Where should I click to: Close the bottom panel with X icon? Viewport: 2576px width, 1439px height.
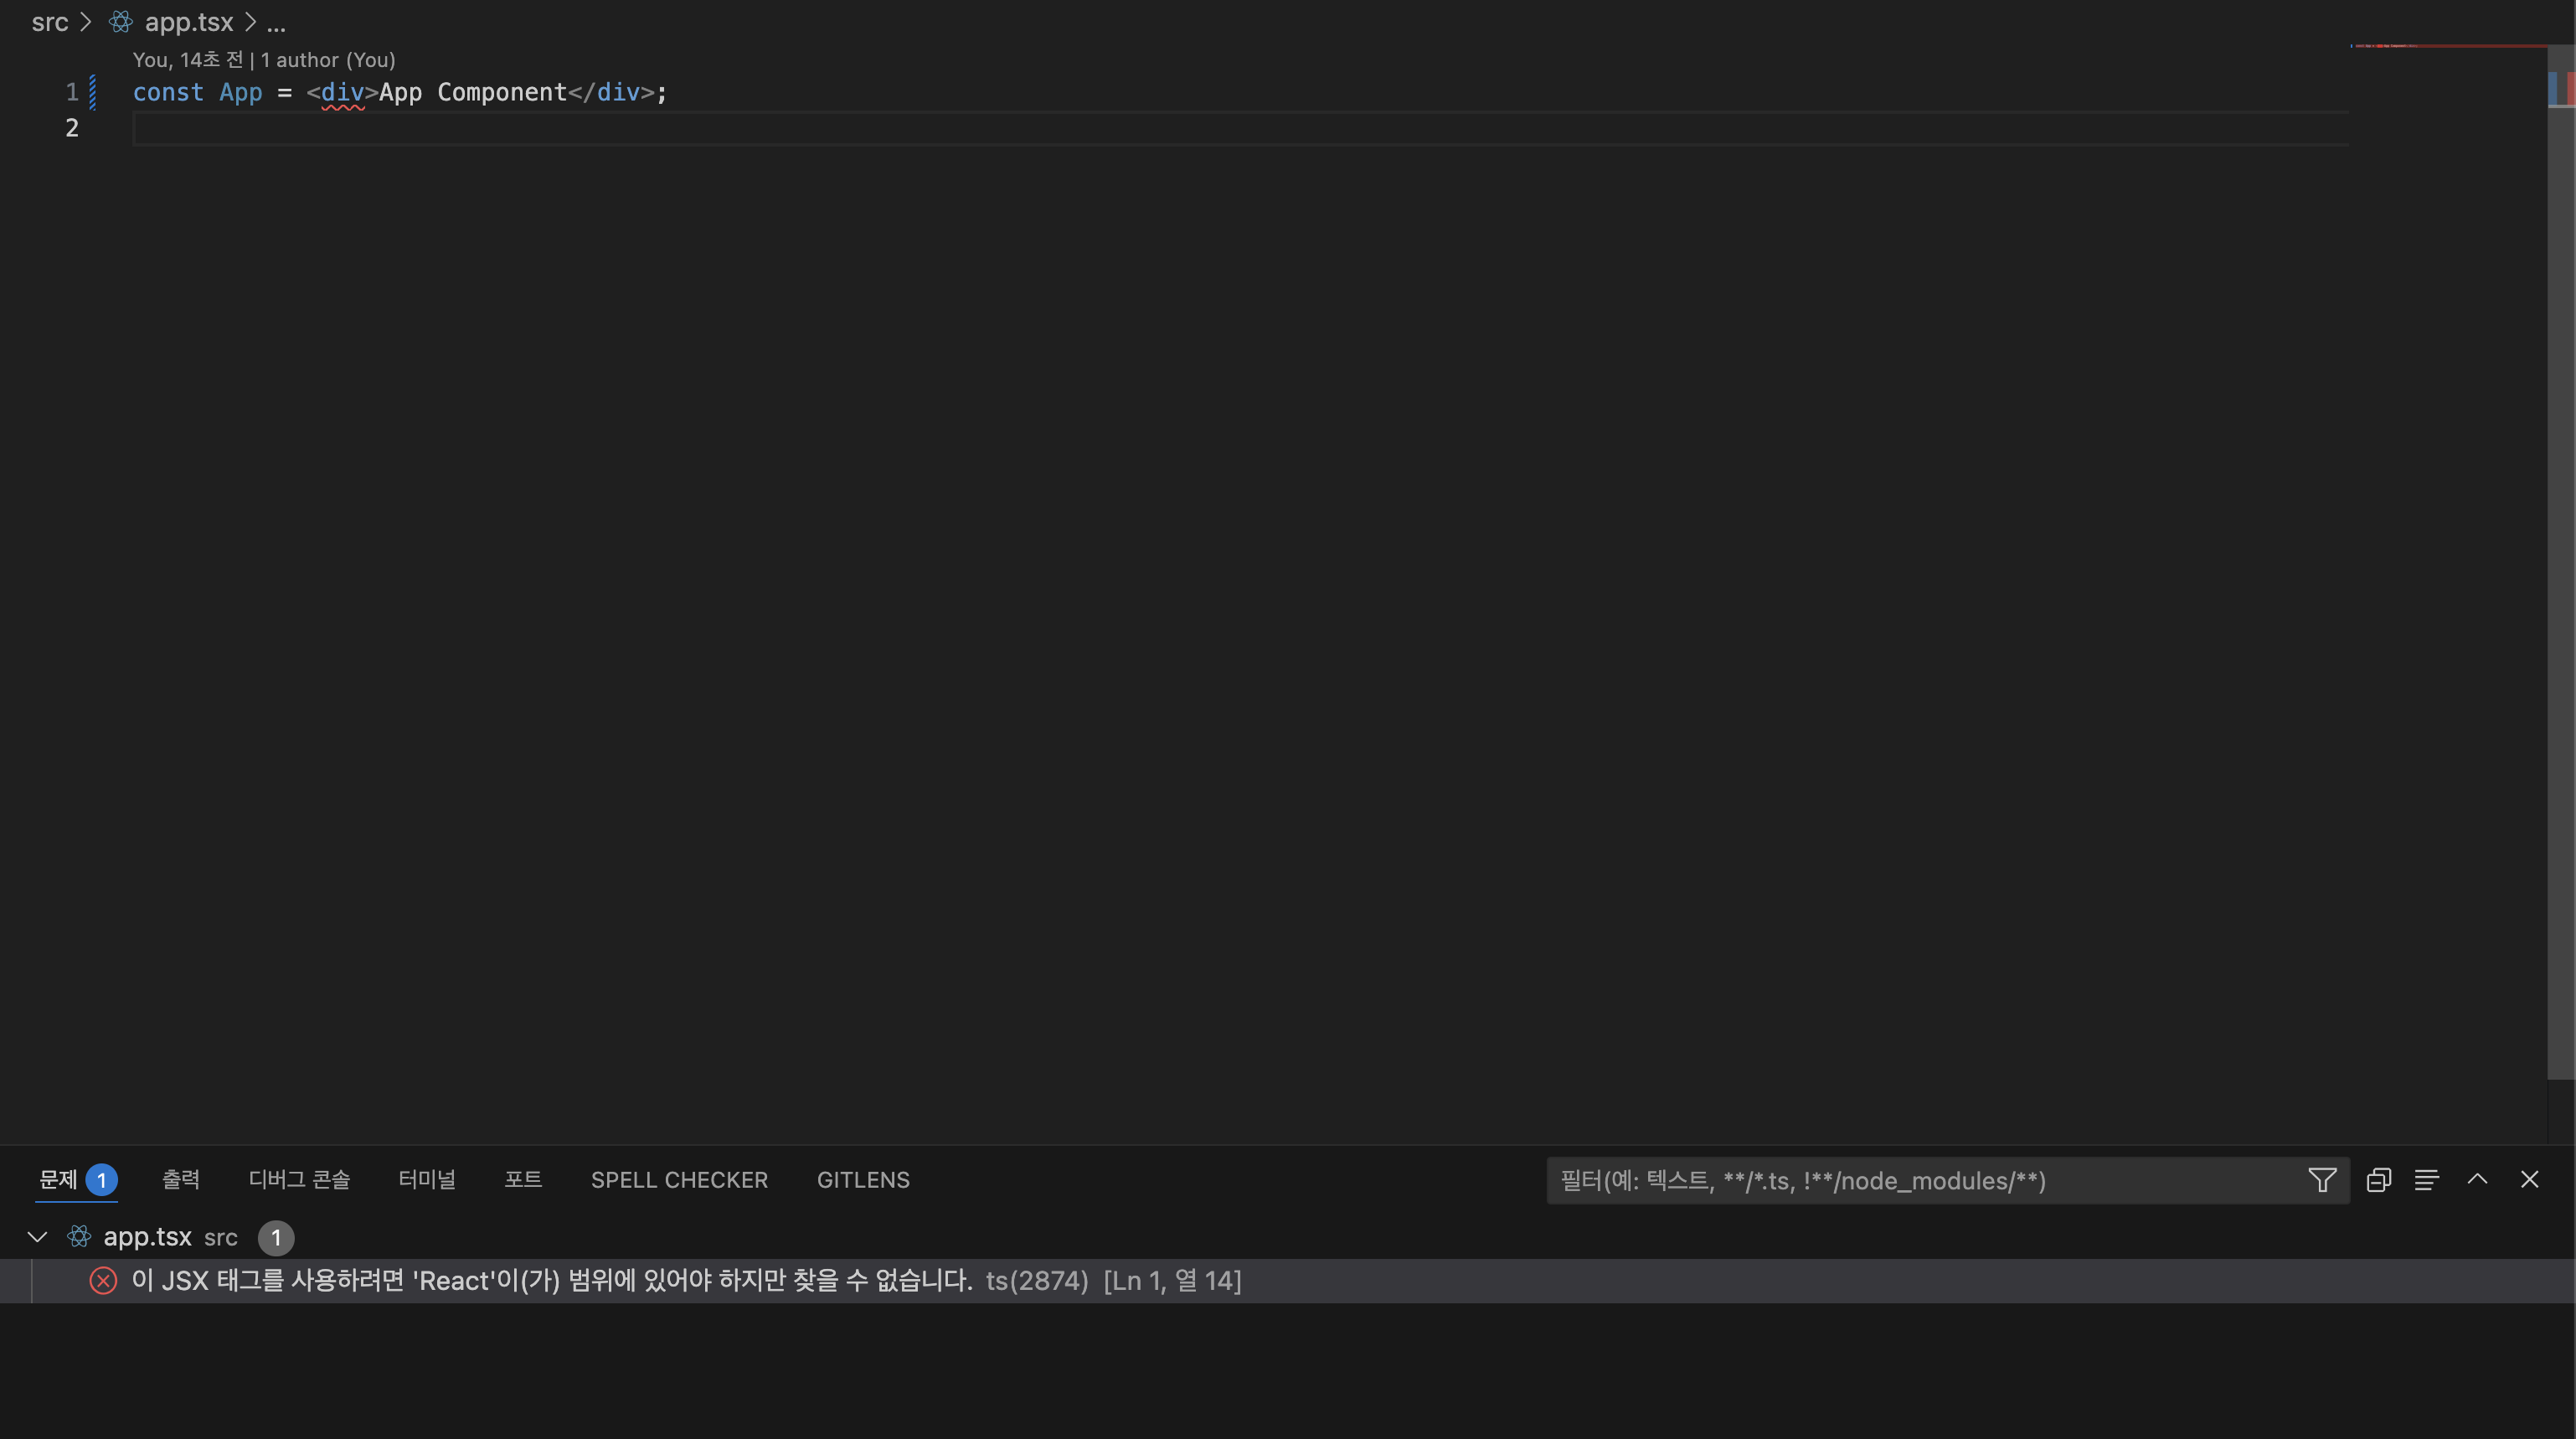[x=2529, y=1179]
